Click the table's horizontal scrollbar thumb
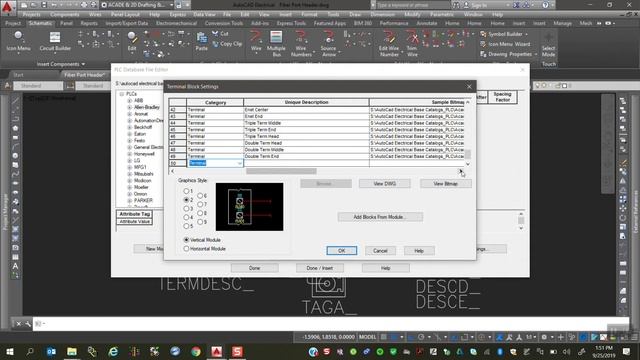Image resolution: width=640 pixels, height=360 pixels. pos(281,171)
